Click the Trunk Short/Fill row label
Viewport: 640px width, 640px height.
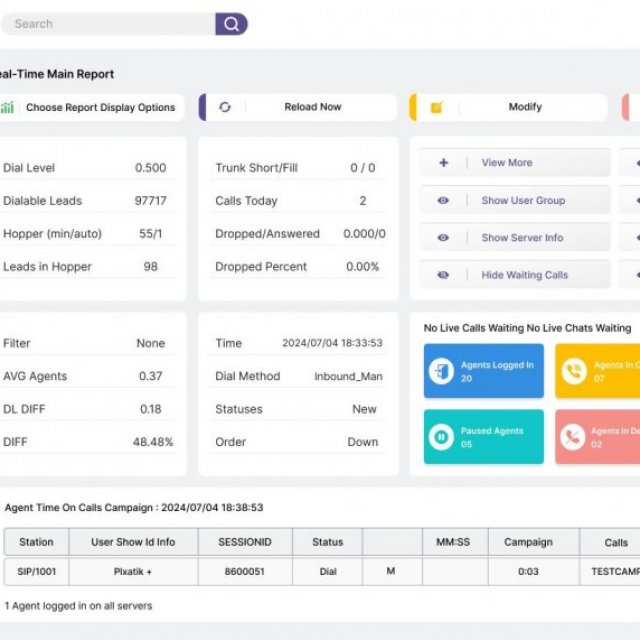point(256,168)
